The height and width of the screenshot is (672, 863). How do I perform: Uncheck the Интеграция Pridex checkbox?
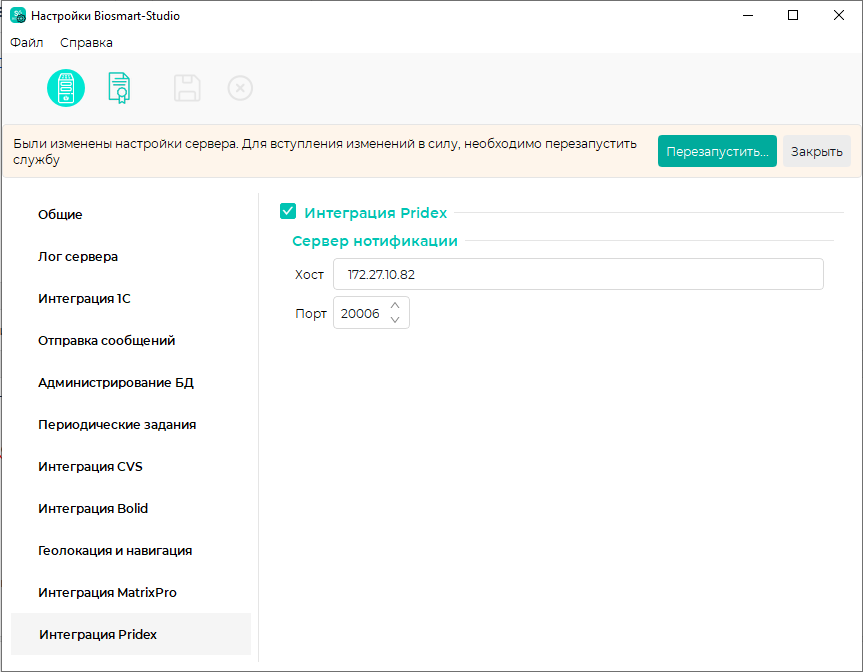(x=288, y=211)
